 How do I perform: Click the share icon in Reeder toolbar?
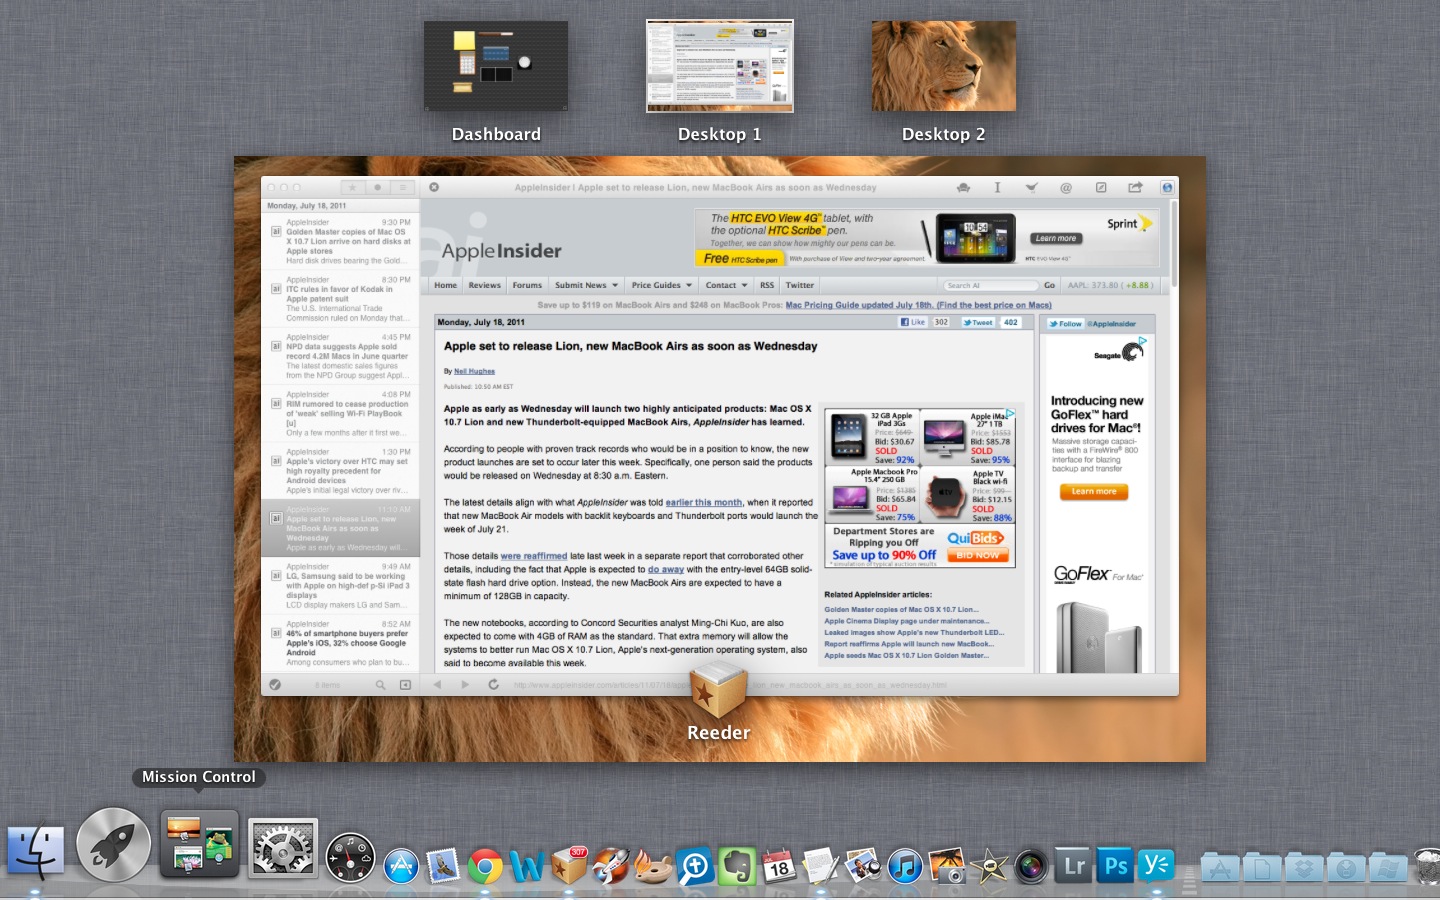tap(1135, 187)
